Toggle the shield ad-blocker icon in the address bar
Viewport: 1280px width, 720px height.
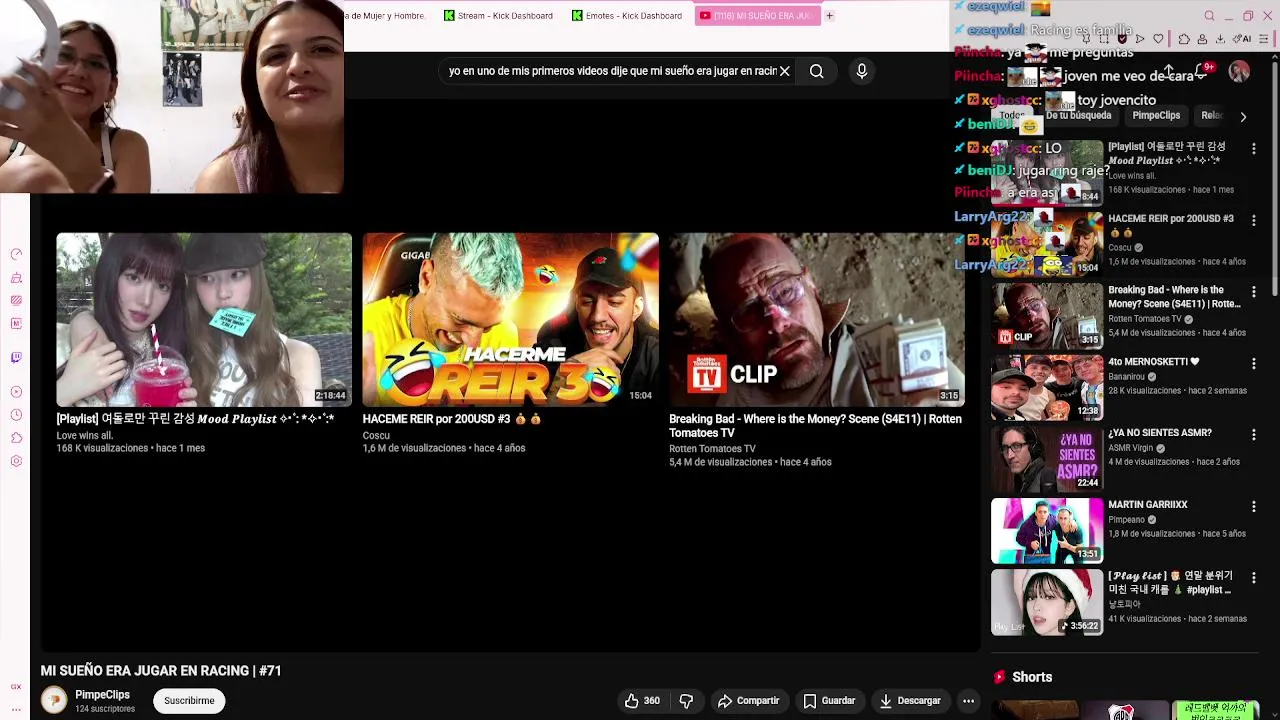(1122, 39)
